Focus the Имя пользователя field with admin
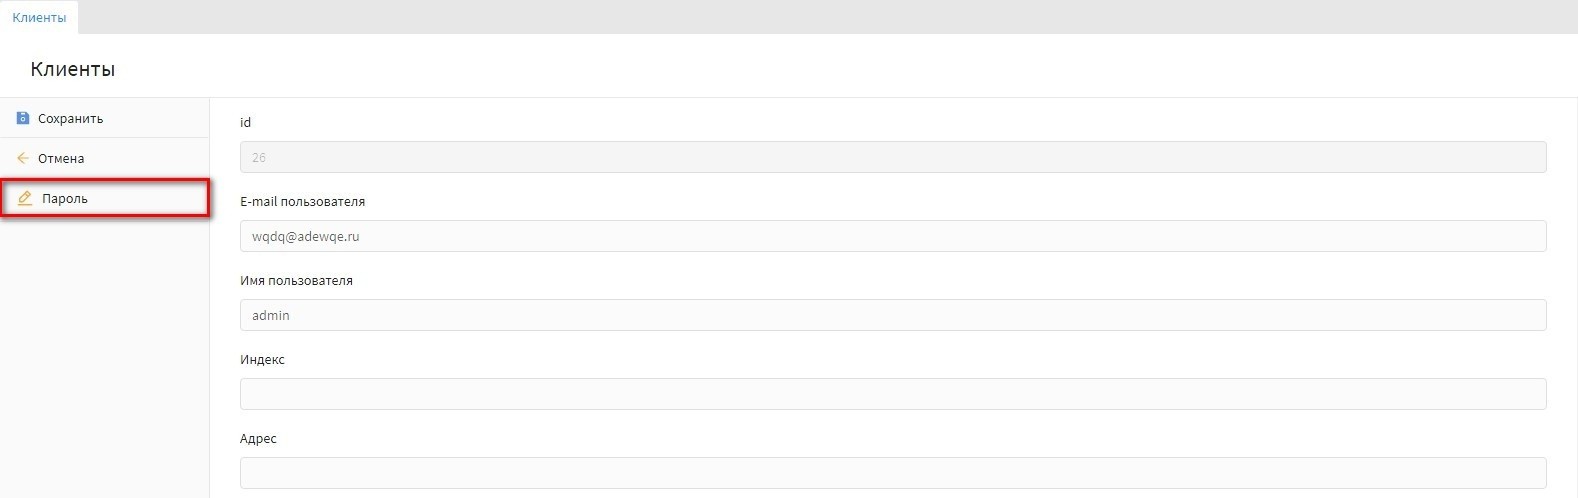 (892, 315)
